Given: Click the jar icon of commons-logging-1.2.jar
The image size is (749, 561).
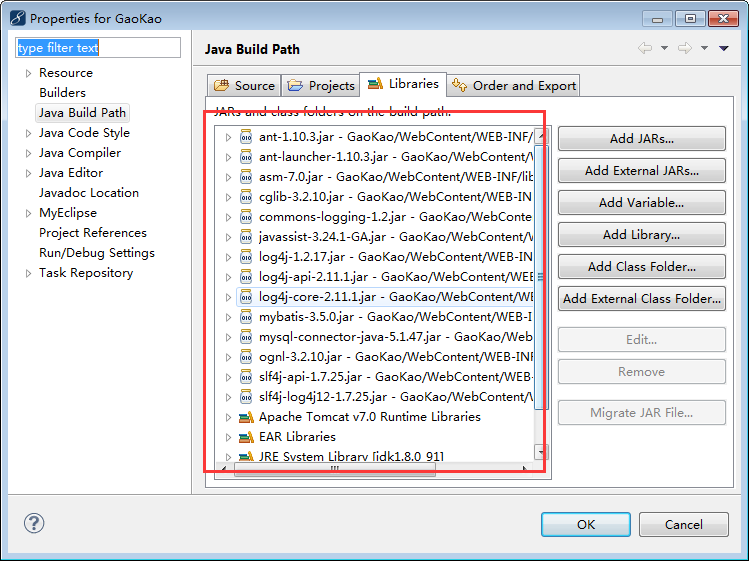Looking at the screenshot, I should point(246,217).
